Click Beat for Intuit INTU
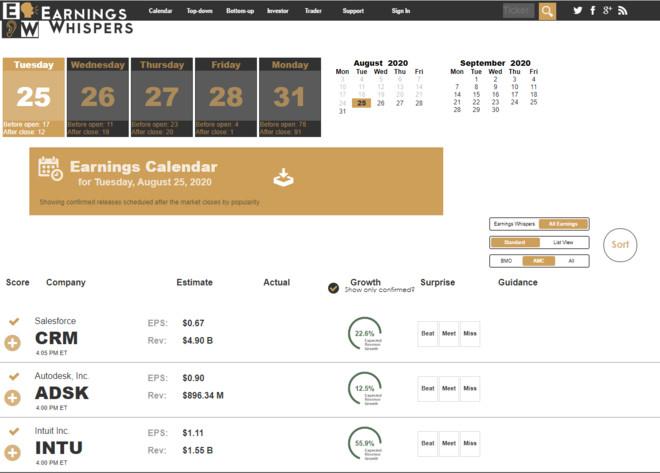 [428, 444]
